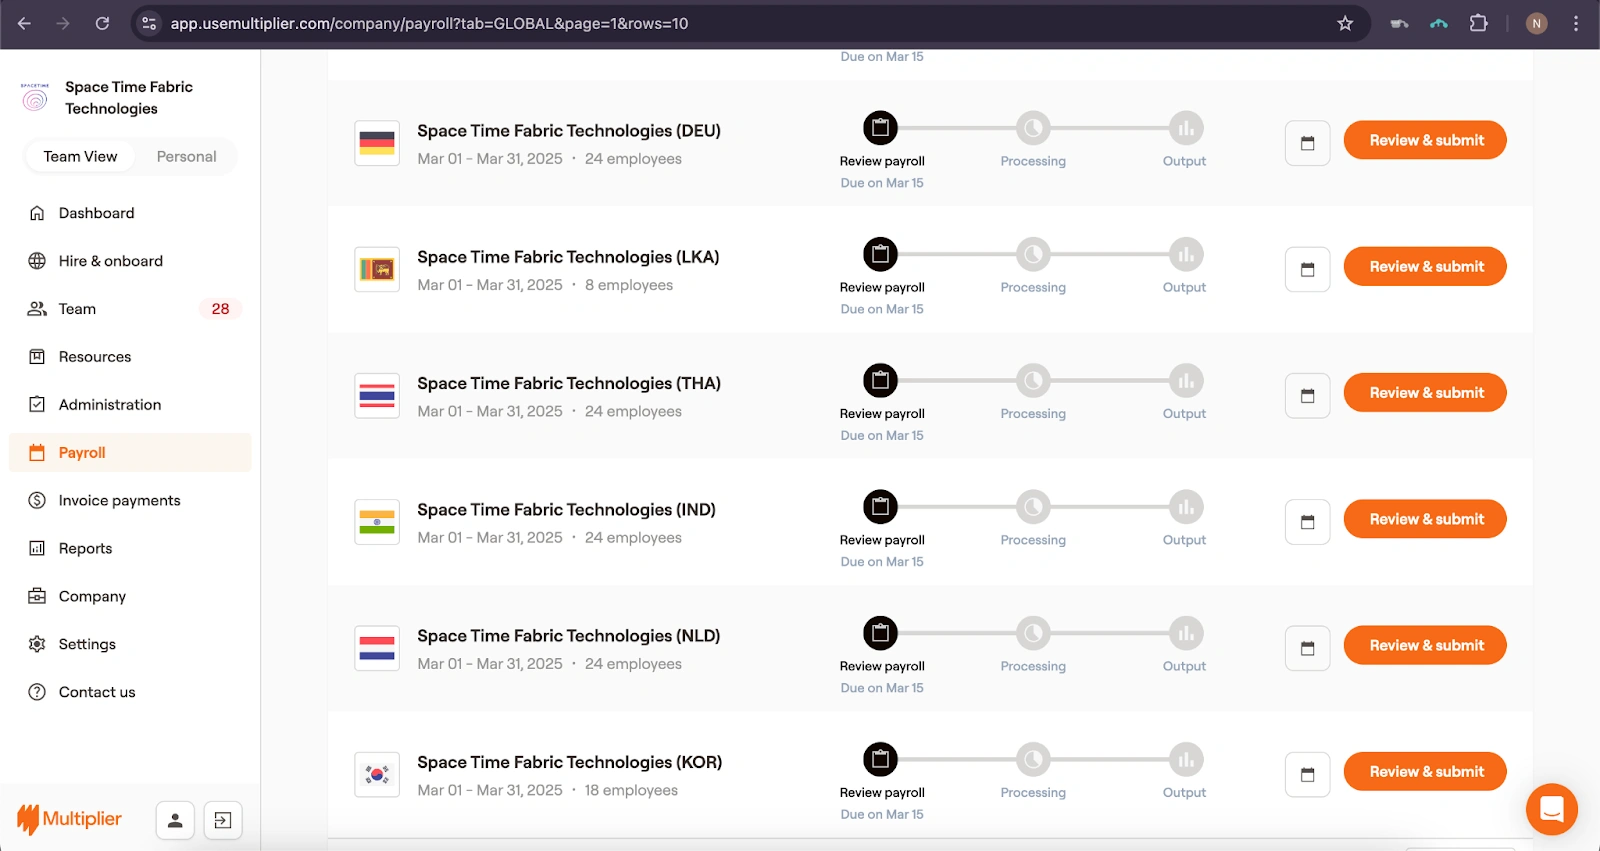Click Review payroll step icon in DEU row
Screen dimensions: 1600x851
point(880,128)
